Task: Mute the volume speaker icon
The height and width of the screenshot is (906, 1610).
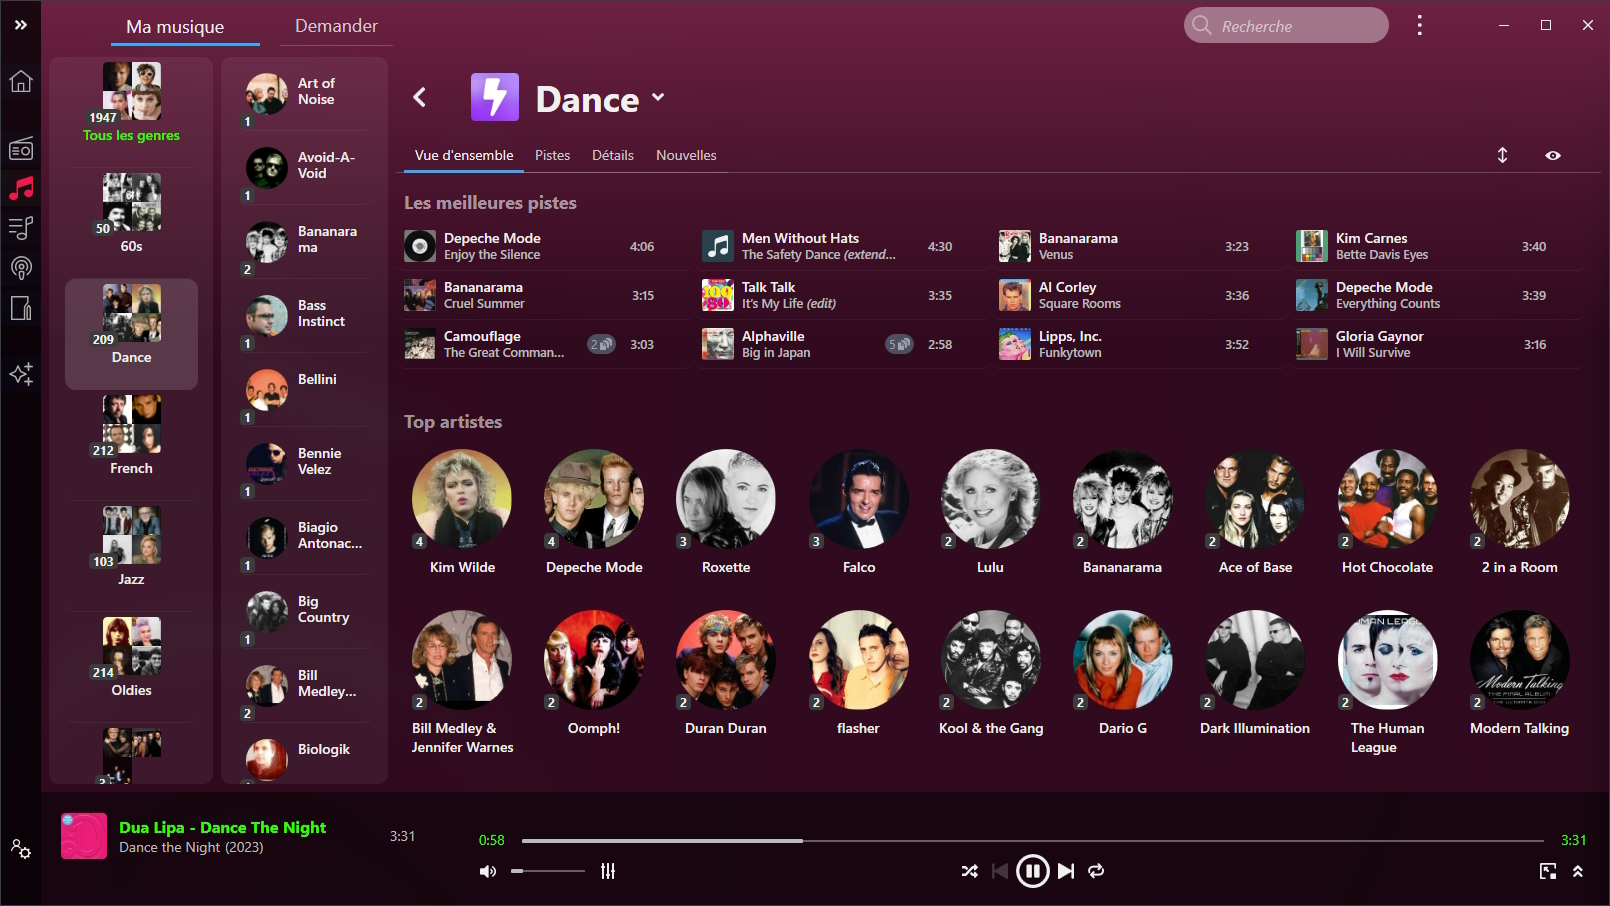Action: [488, 871]
